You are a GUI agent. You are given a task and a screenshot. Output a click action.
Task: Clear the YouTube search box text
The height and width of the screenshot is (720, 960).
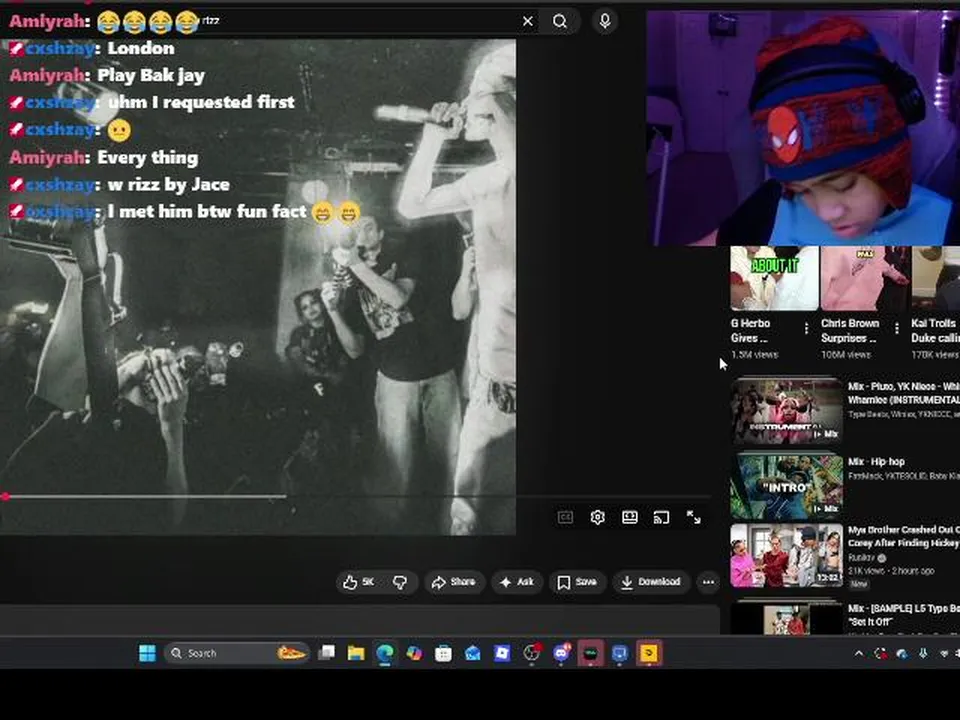[x=527, y=21]
